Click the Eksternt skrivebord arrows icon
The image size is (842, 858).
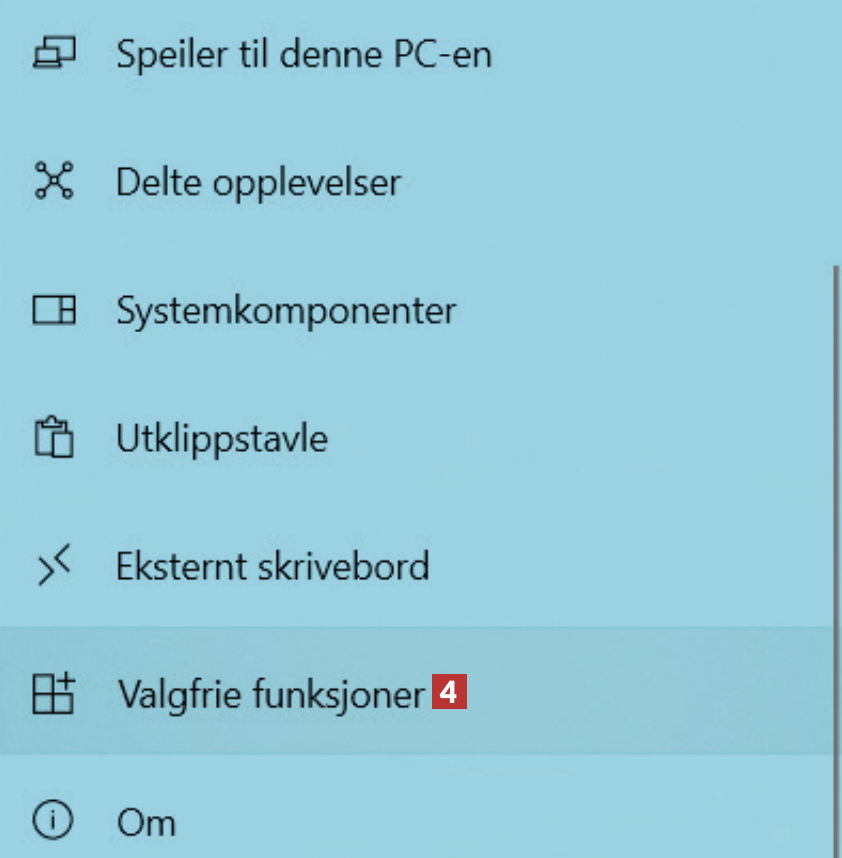[x=54, y=567]
